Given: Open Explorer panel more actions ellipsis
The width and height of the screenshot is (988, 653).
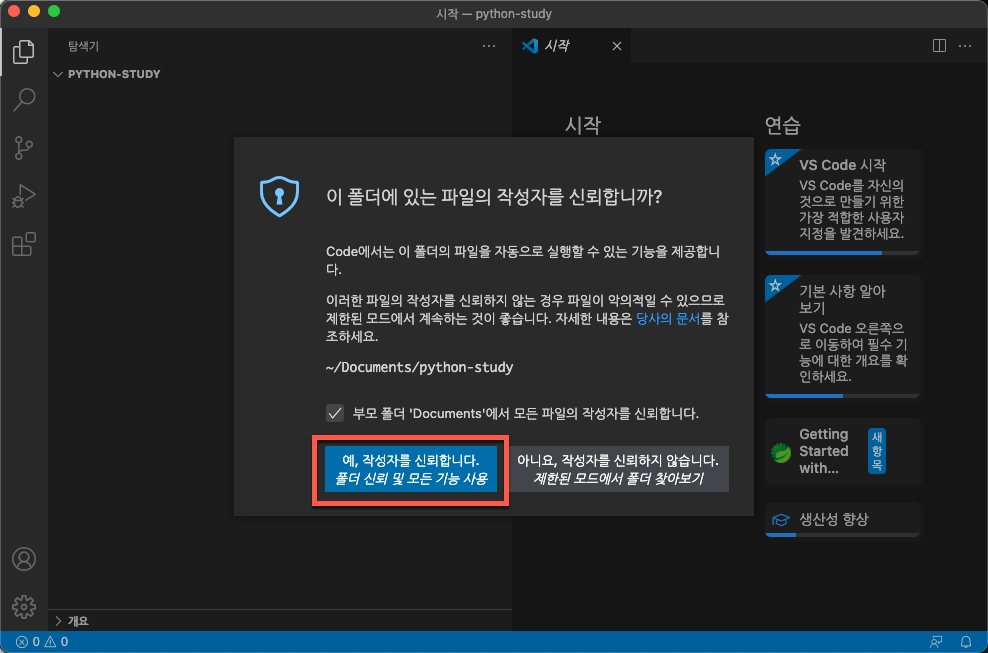Looking at the screenshot, I should tap(489, 46).
